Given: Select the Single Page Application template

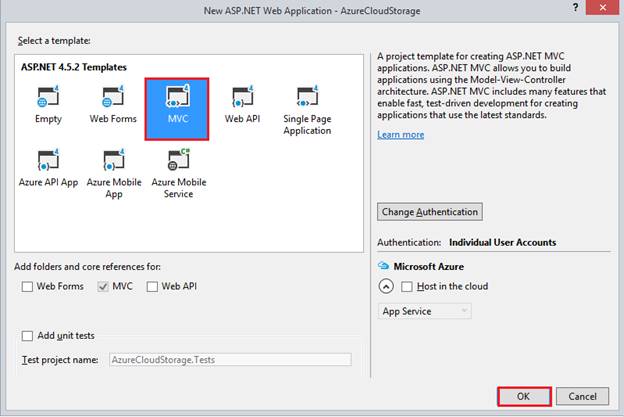Looking at the screenshot, I should (x=308, y=99).
